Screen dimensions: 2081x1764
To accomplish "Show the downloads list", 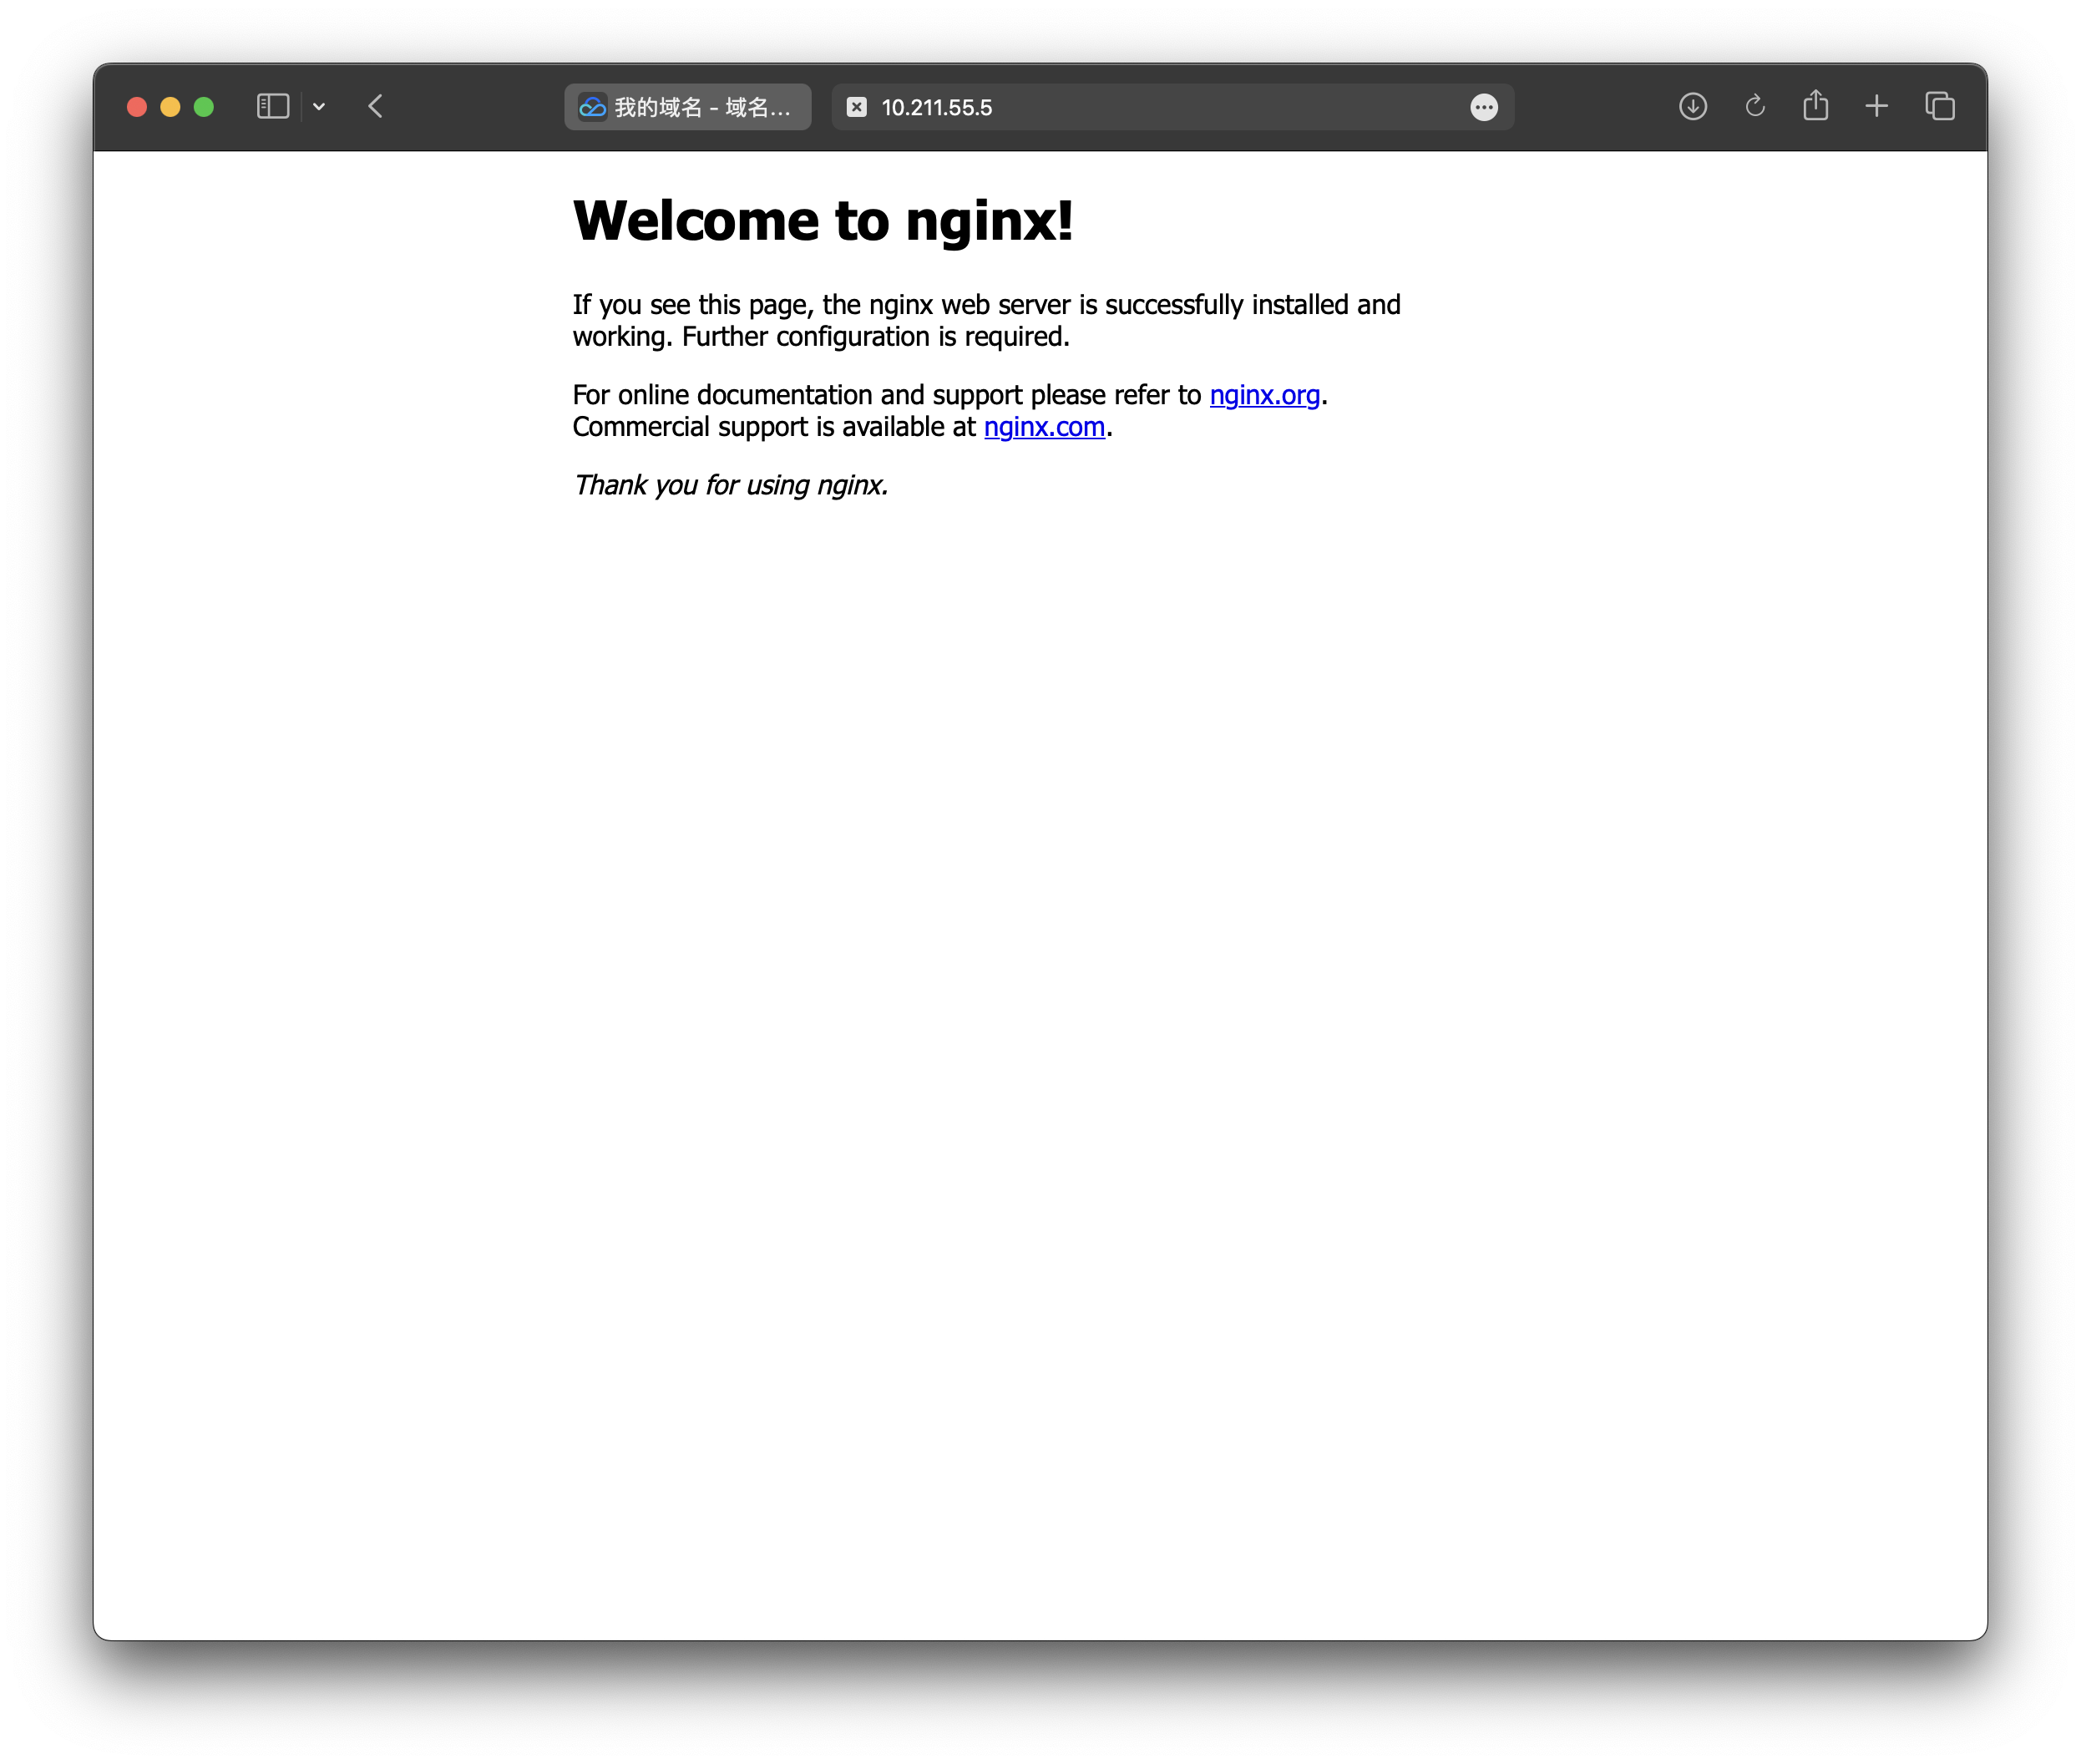I will (1692, 106).
